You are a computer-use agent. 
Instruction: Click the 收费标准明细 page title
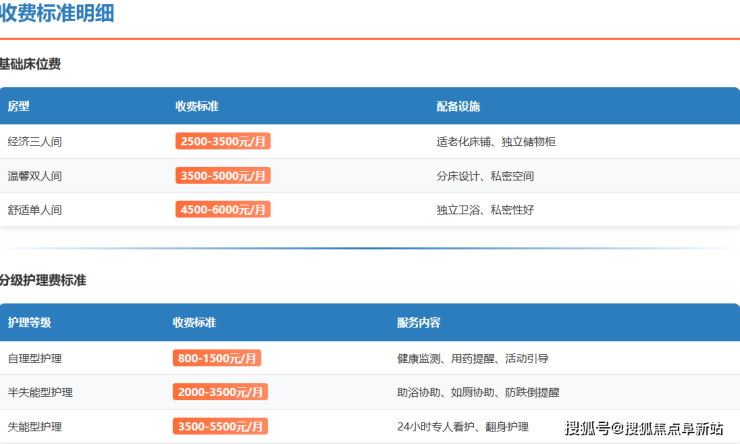(57, 14)
